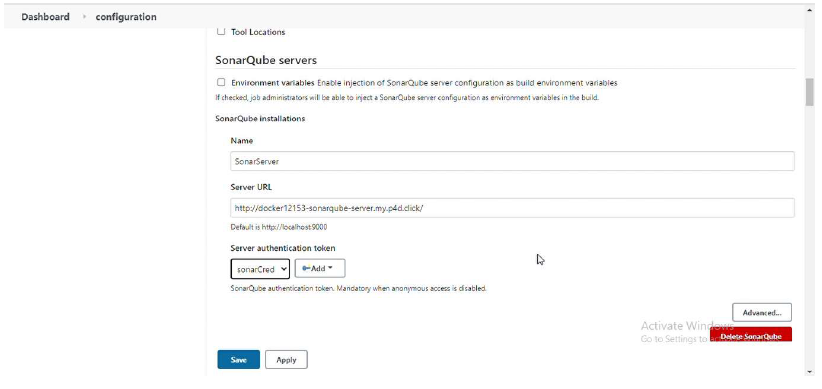
Task: Click the SonarQube servers heading
Action: click(x=266, y=60)
